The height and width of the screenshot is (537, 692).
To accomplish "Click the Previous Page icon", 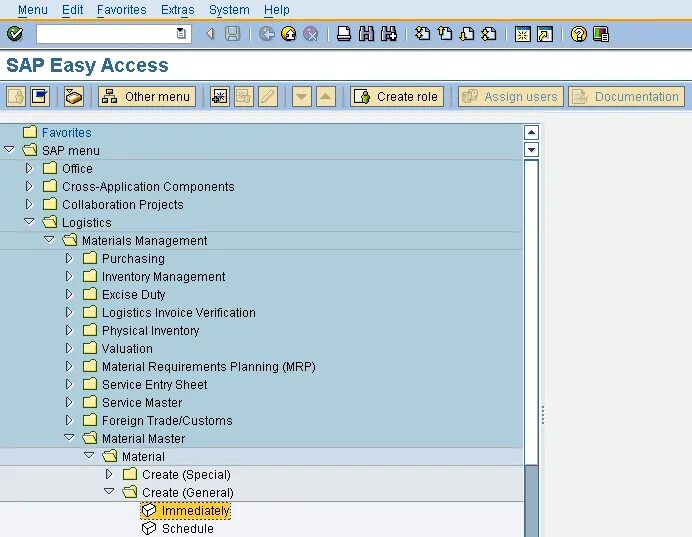I will pyautogui.click(x=445, y=34).
